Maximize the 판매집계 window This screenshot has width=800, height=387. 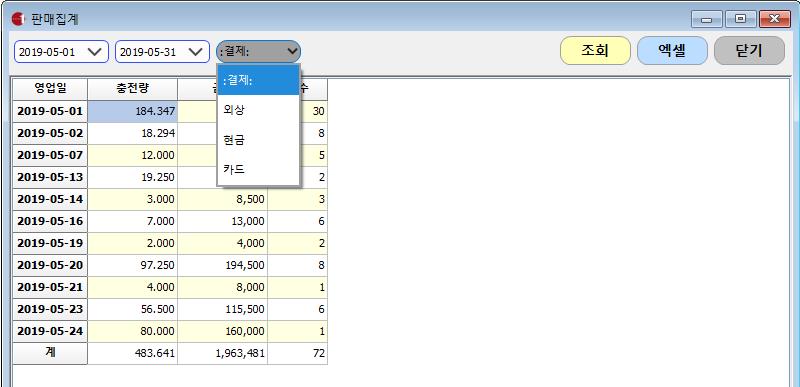tap(740, 19)
